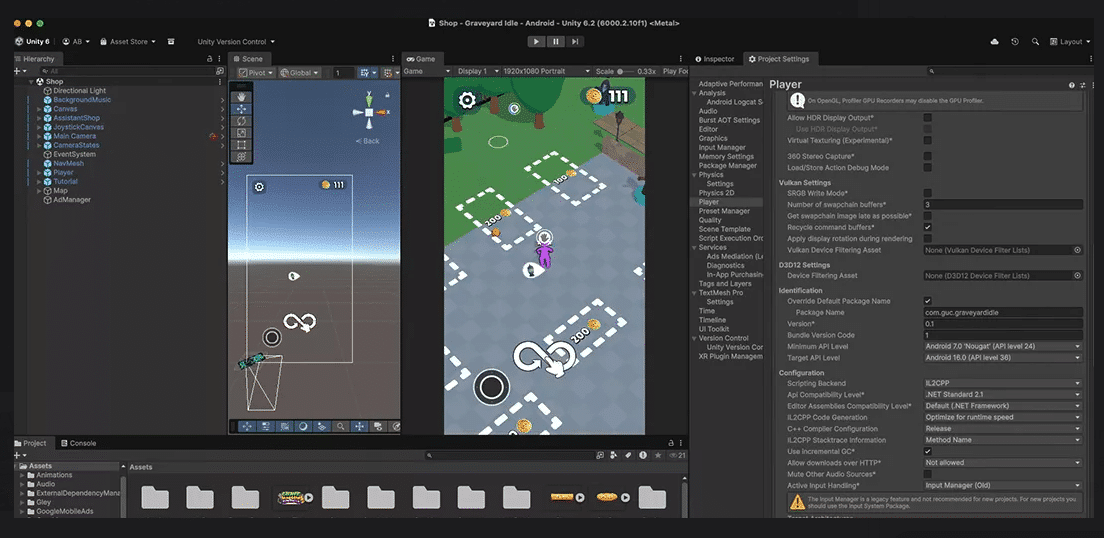Image resolution: width=1104 pixels, height=538 pixels.
Task: Enable Virtual Texturing (Experimental) checkbox
Action: coord(928,141)
